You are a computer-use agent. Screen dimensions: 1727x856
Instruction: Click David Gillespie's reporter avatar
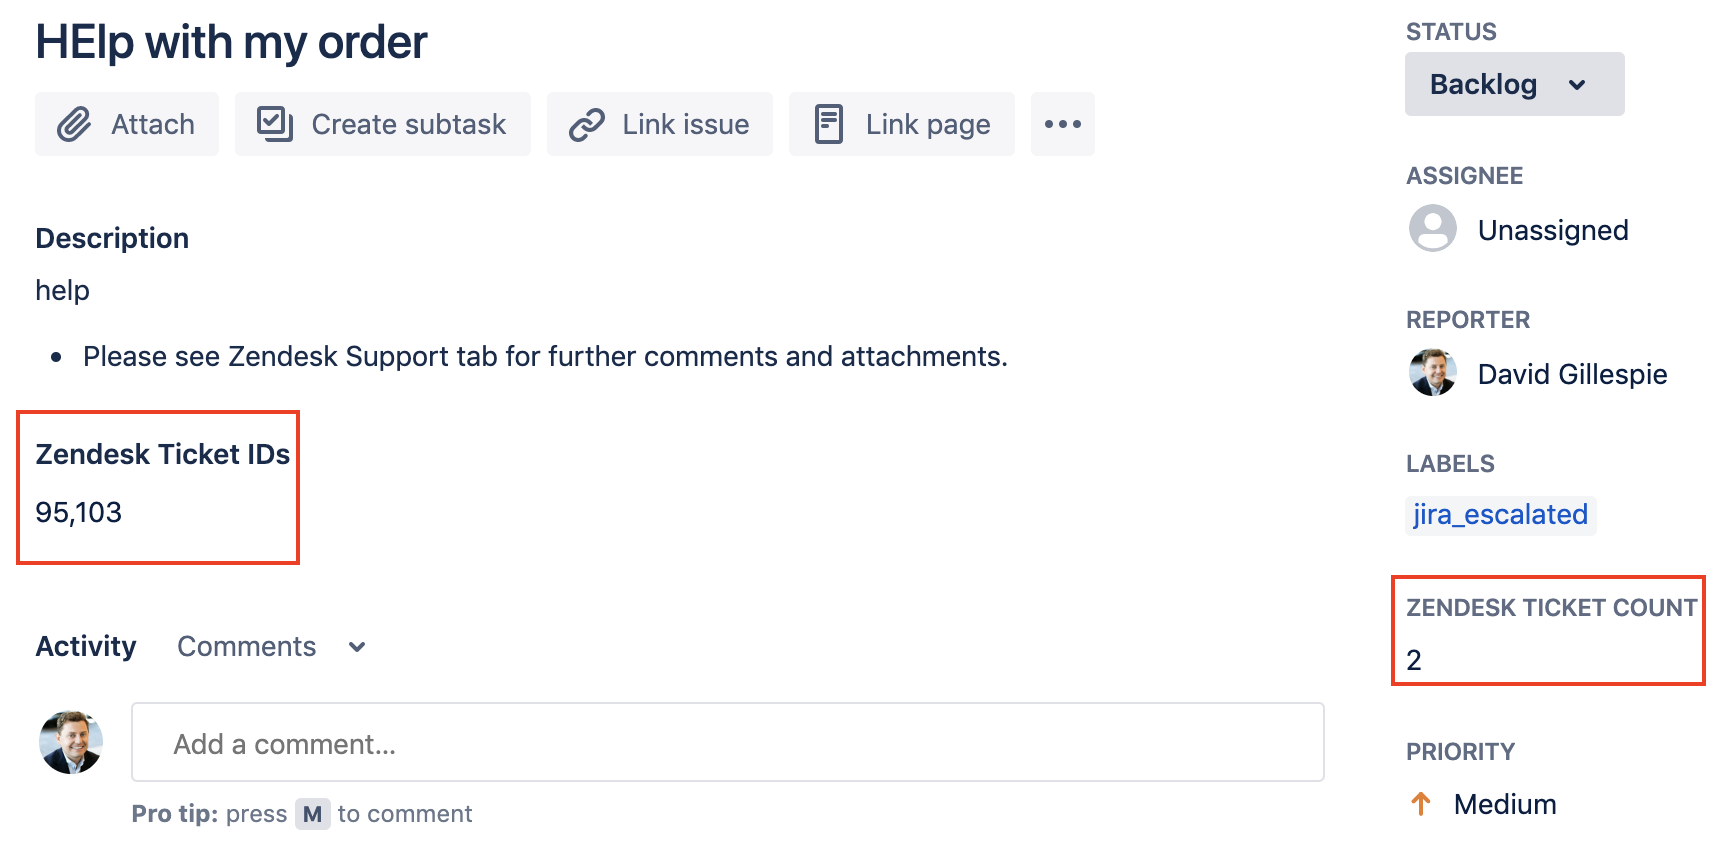(1433, 373)
